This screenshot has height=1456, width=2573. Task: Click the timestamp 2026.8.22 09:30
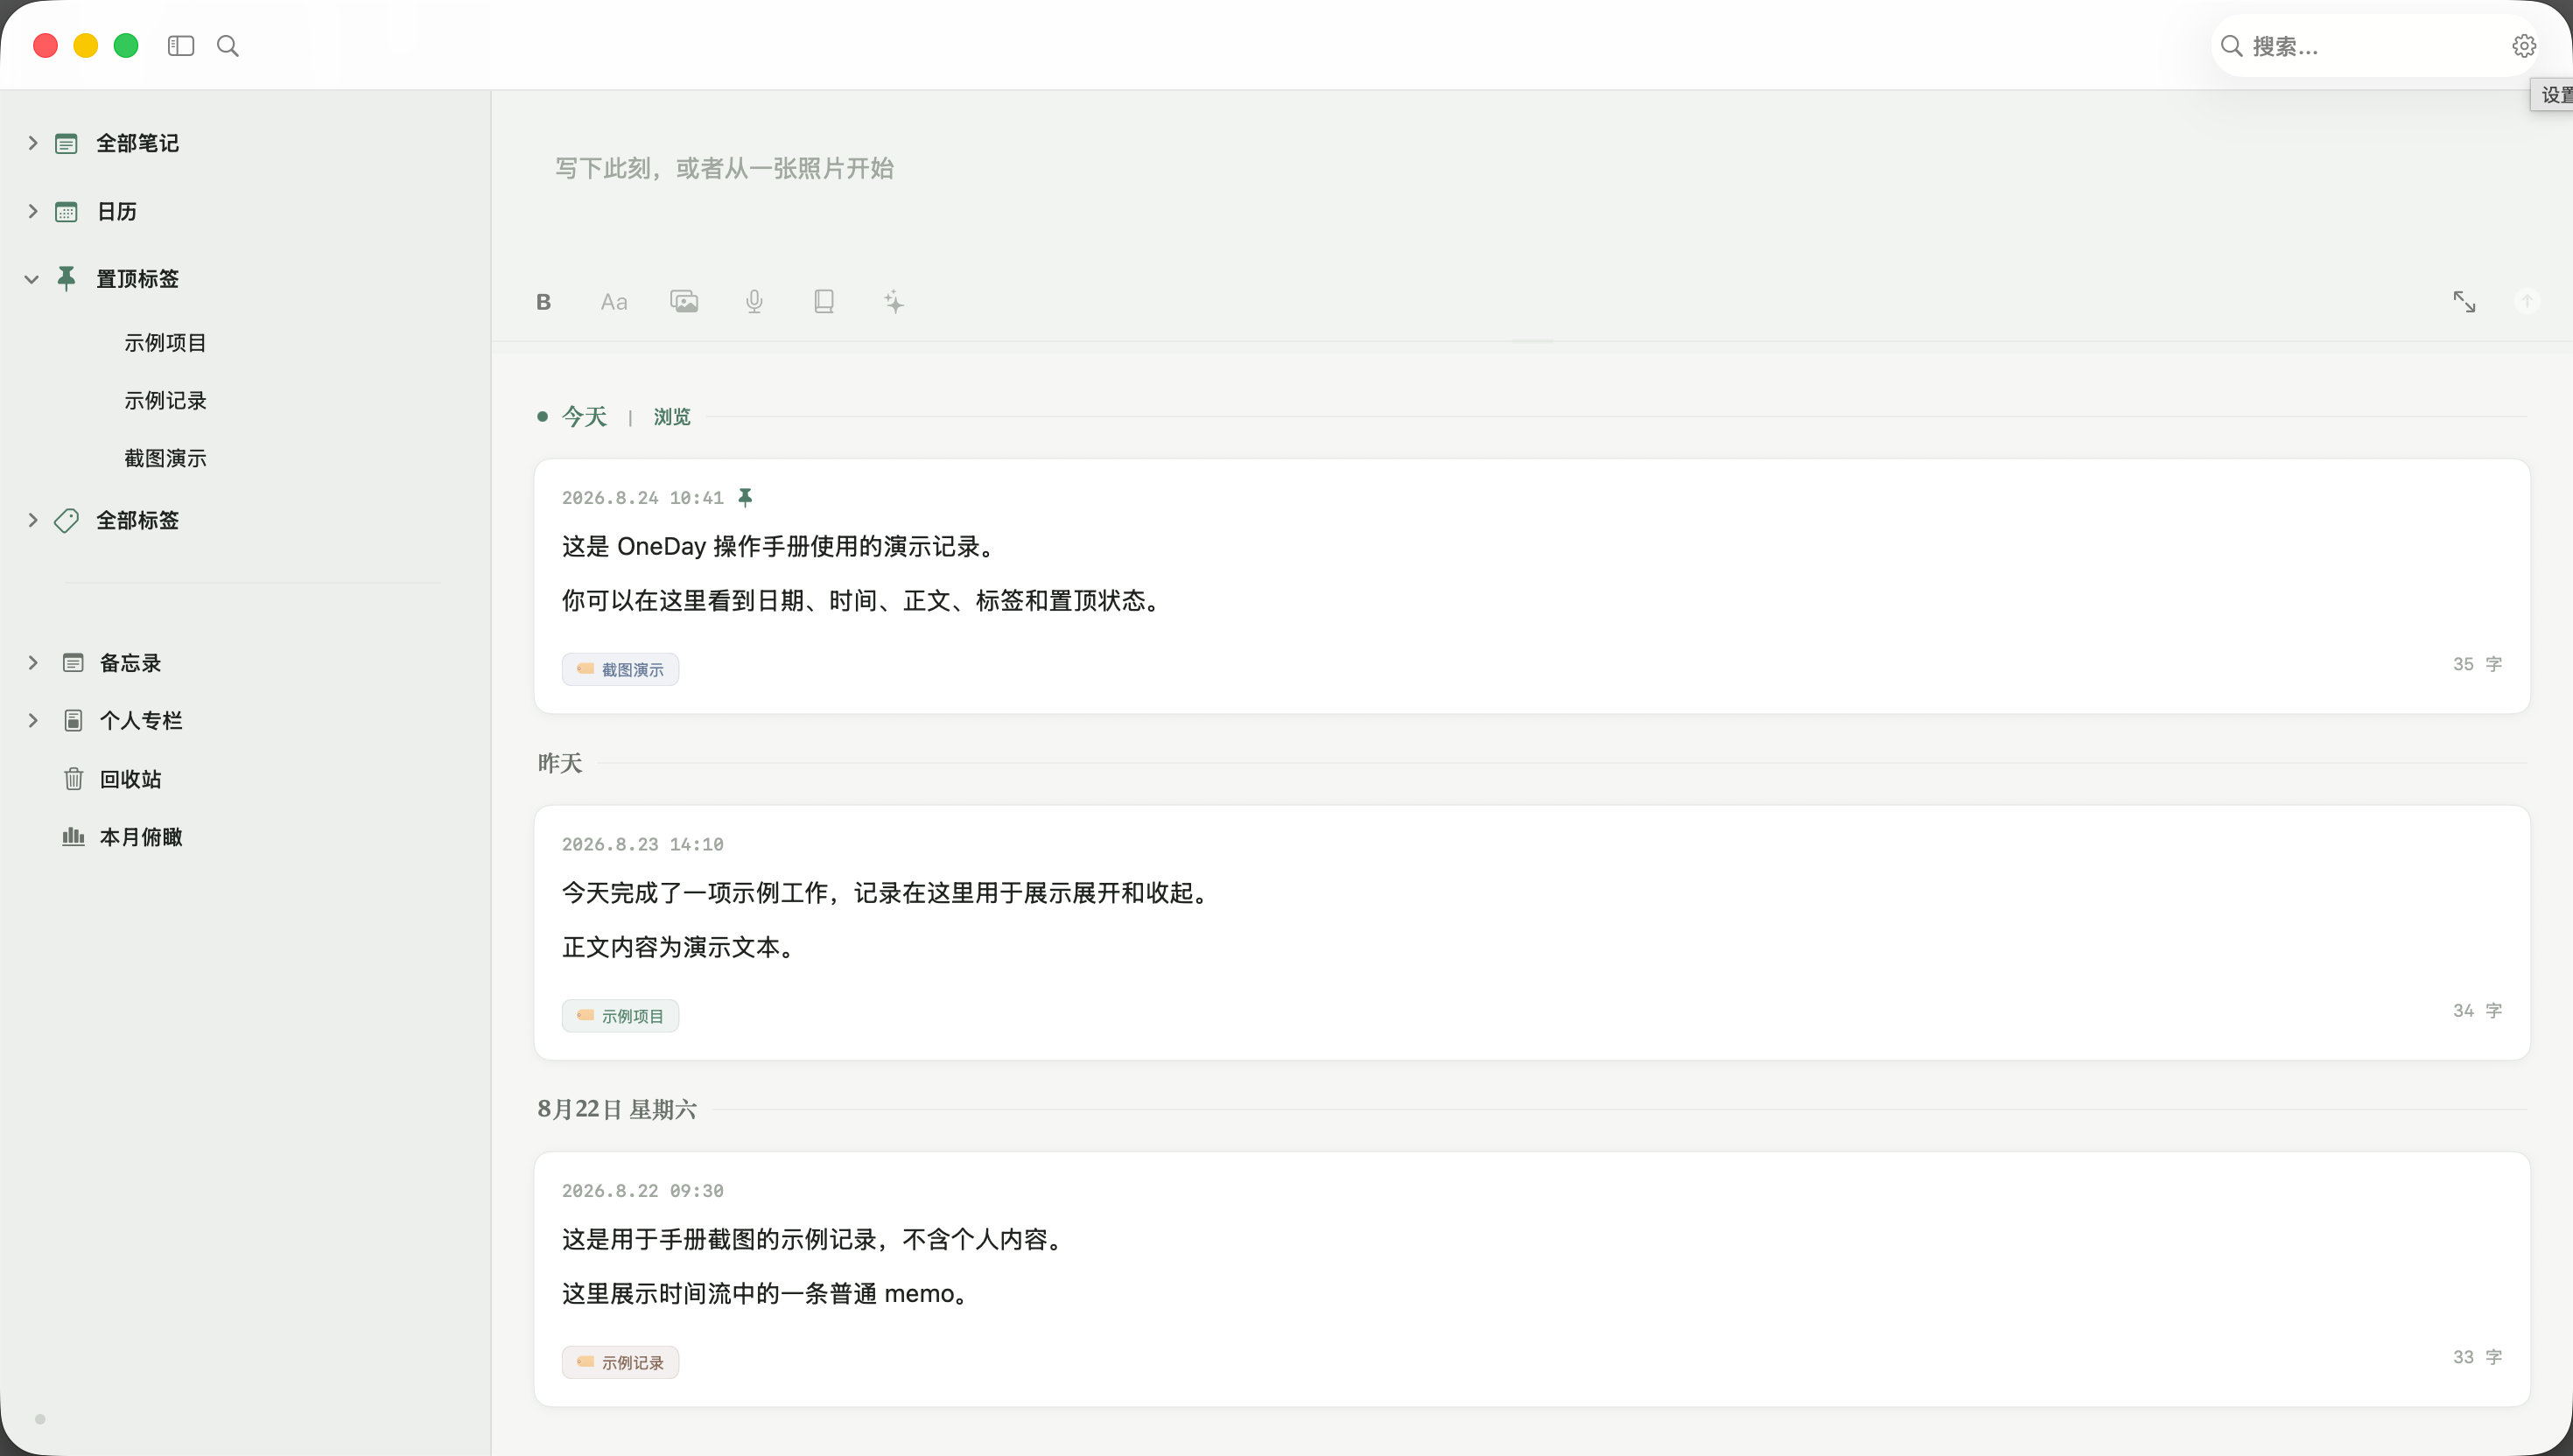coord(642,1190)
